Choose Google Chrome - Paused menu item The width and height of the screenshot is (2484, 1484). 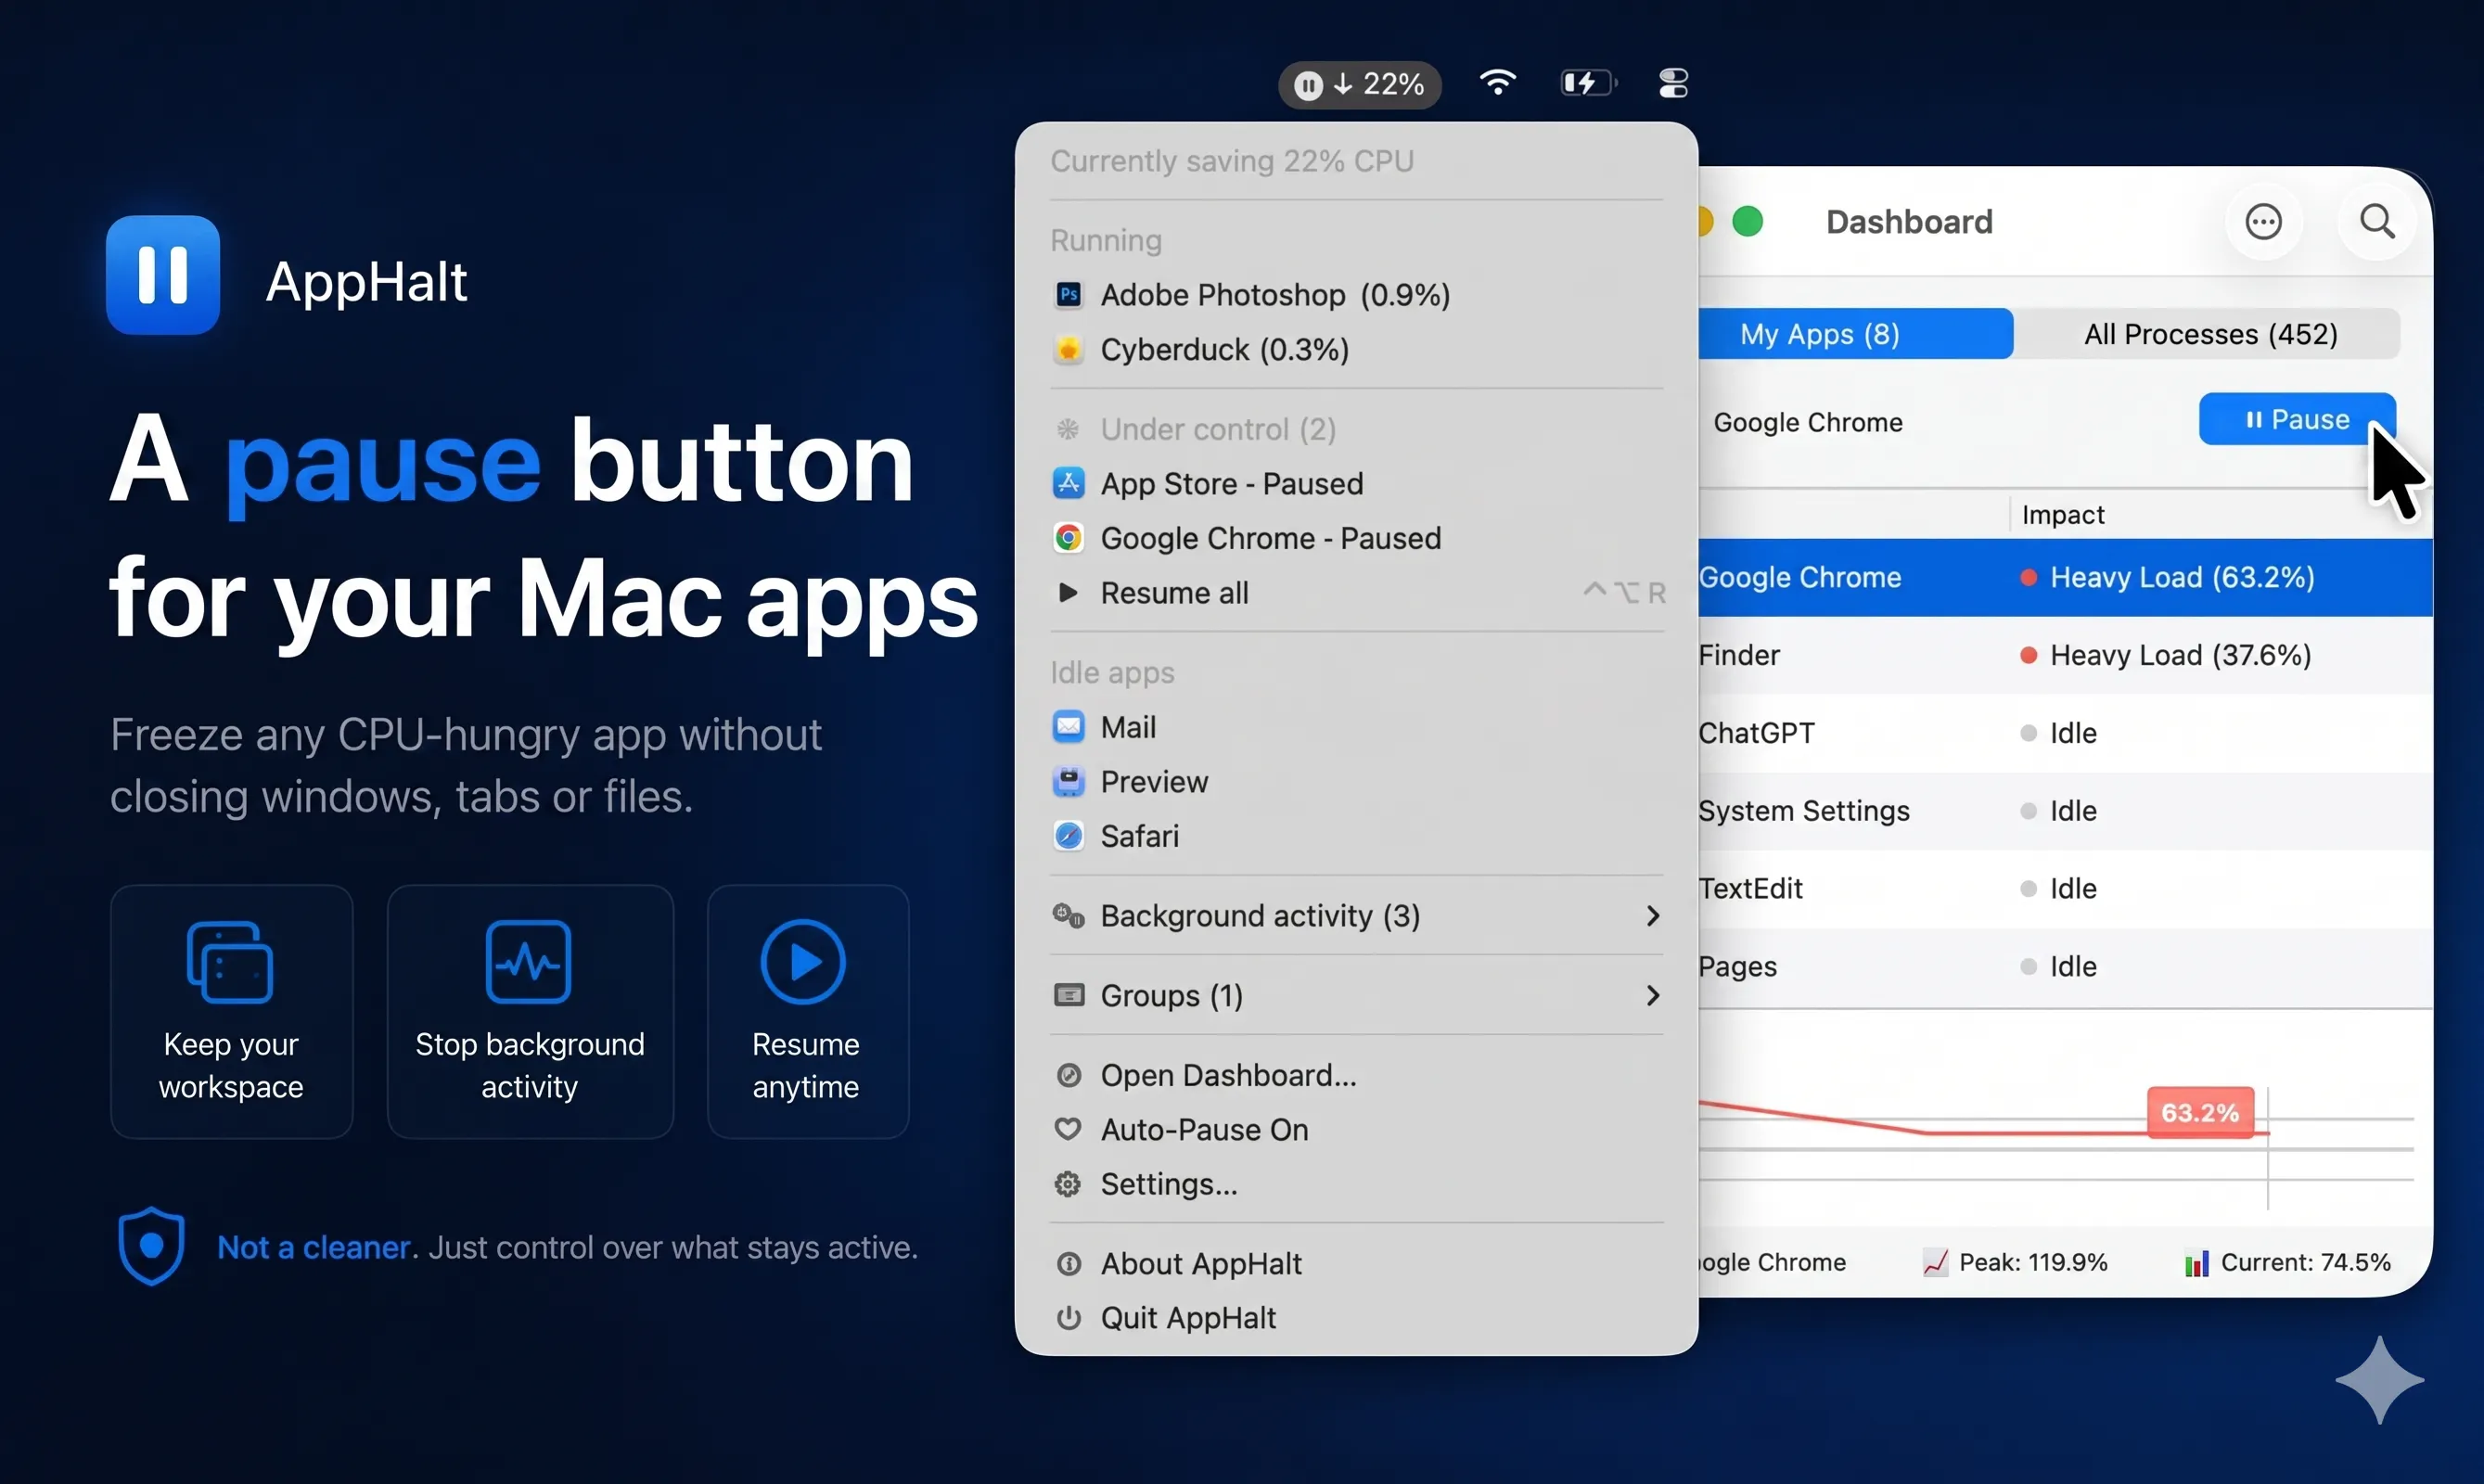coord(1356,538)
